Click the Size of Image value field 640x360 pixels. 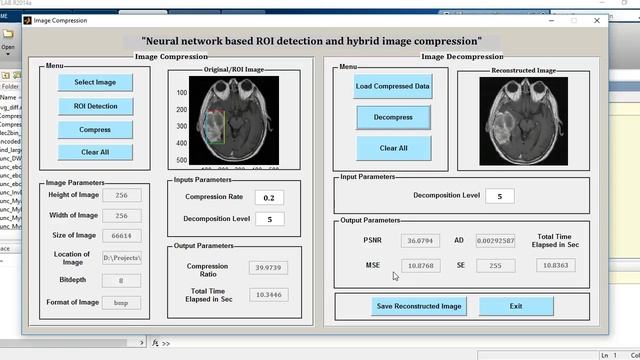122,236
